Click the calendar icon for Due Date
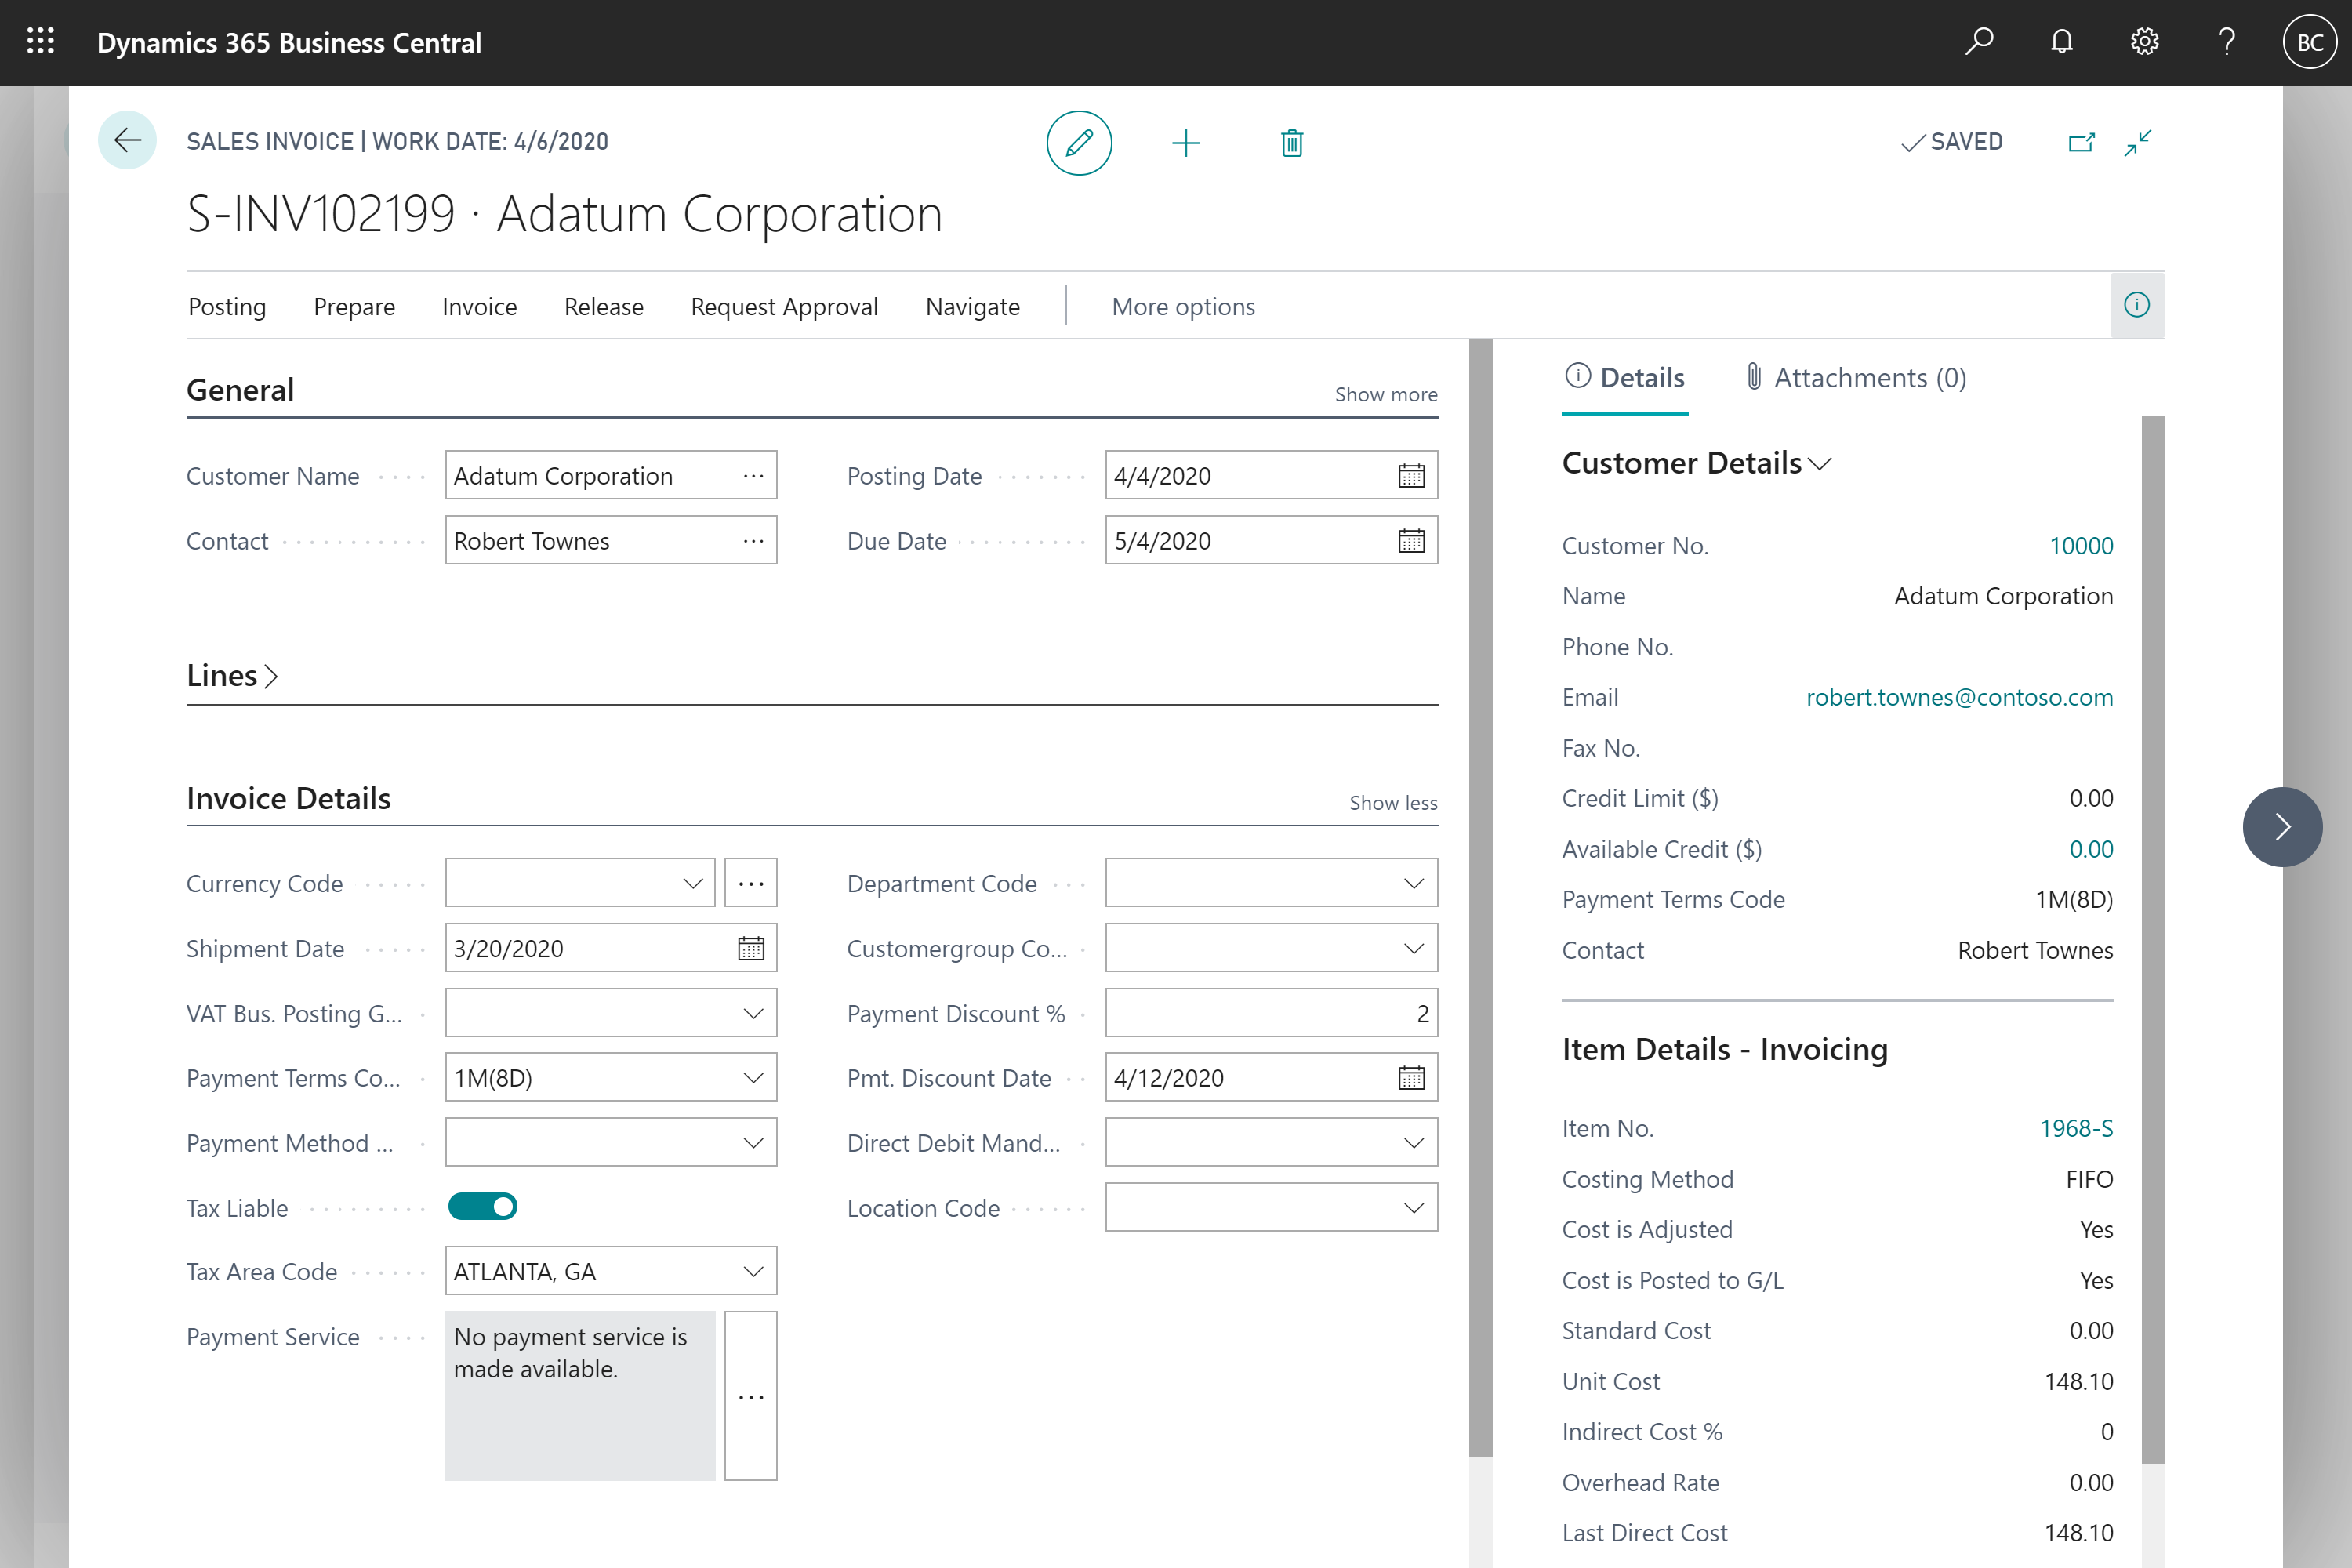 tap(1410, 541)
